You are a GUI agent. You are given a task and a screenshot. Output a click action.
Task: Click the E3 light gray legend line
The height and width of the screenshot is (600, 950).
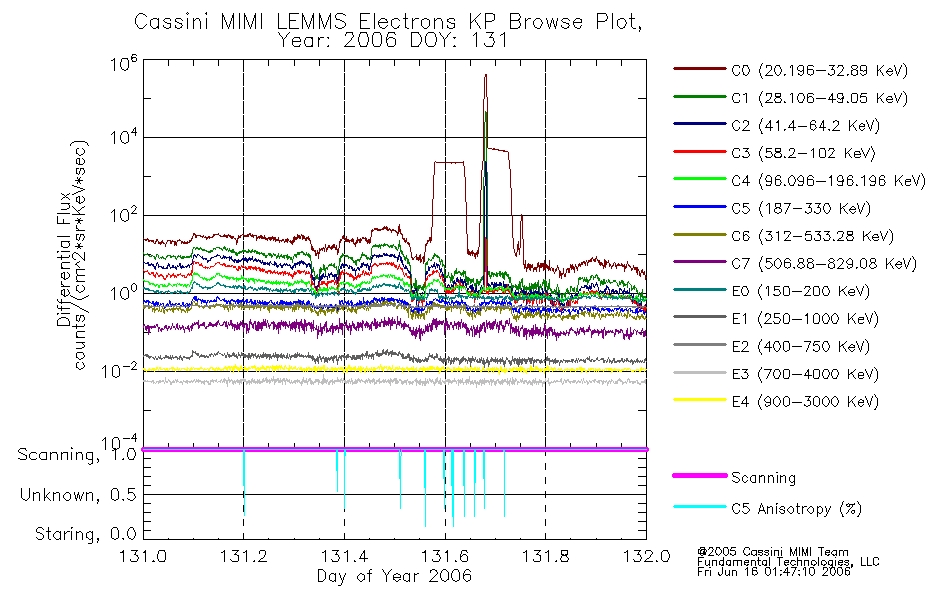coord(700,372)
